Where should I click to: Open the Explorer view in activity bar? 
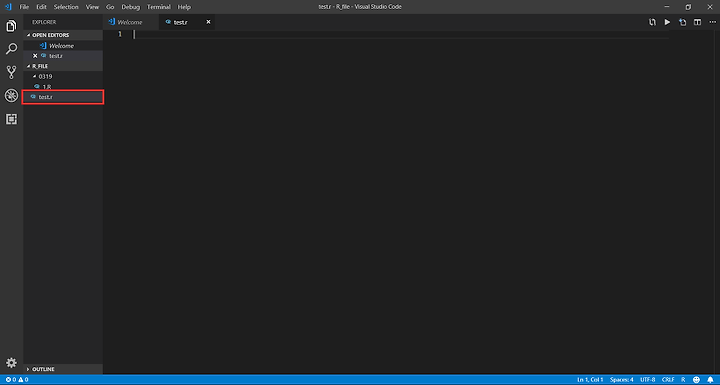click(x=11, y=26)
